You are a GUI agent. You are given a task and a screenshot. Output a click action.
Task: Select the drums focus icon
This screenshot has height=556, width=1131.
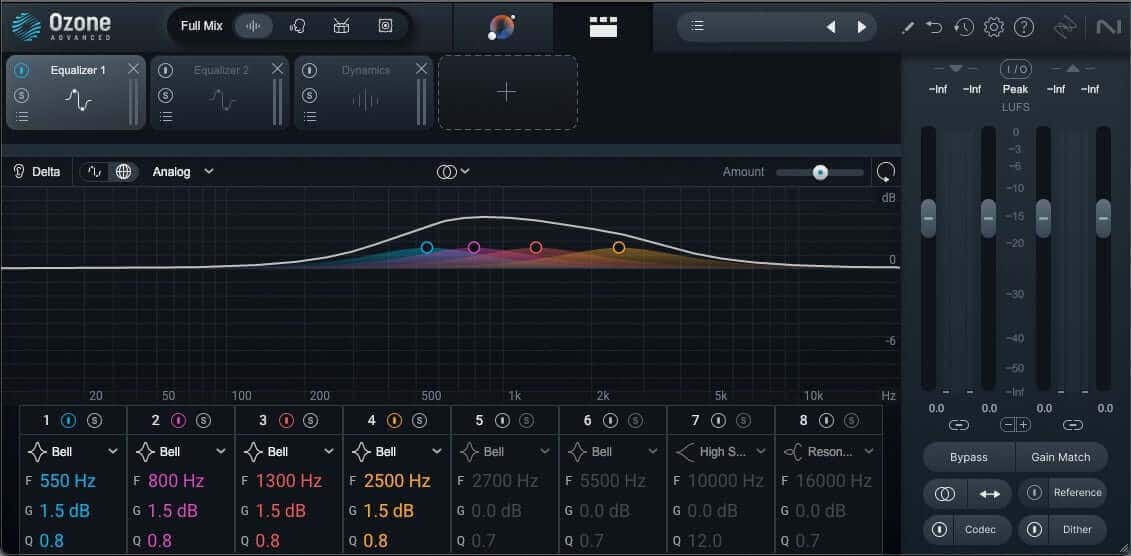341,26
